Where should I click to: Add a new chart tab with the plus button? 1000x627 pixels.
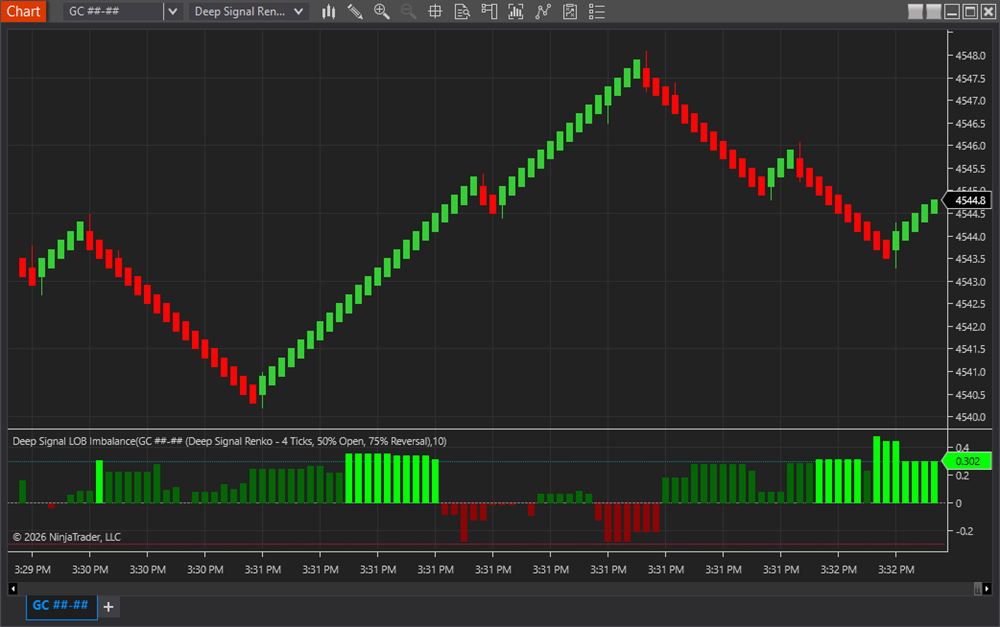(x=108, y=606)
